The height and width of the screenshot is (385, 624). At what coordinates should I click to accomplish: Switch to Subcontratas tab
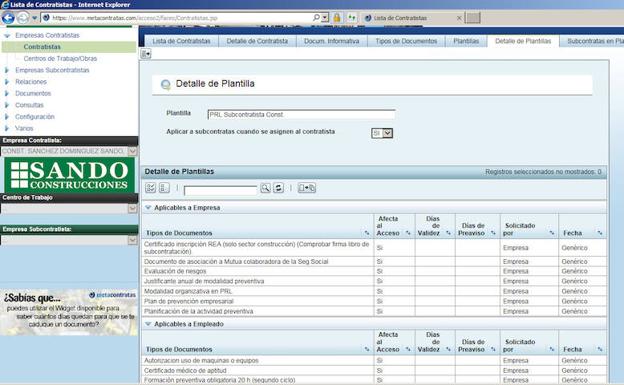592,41
